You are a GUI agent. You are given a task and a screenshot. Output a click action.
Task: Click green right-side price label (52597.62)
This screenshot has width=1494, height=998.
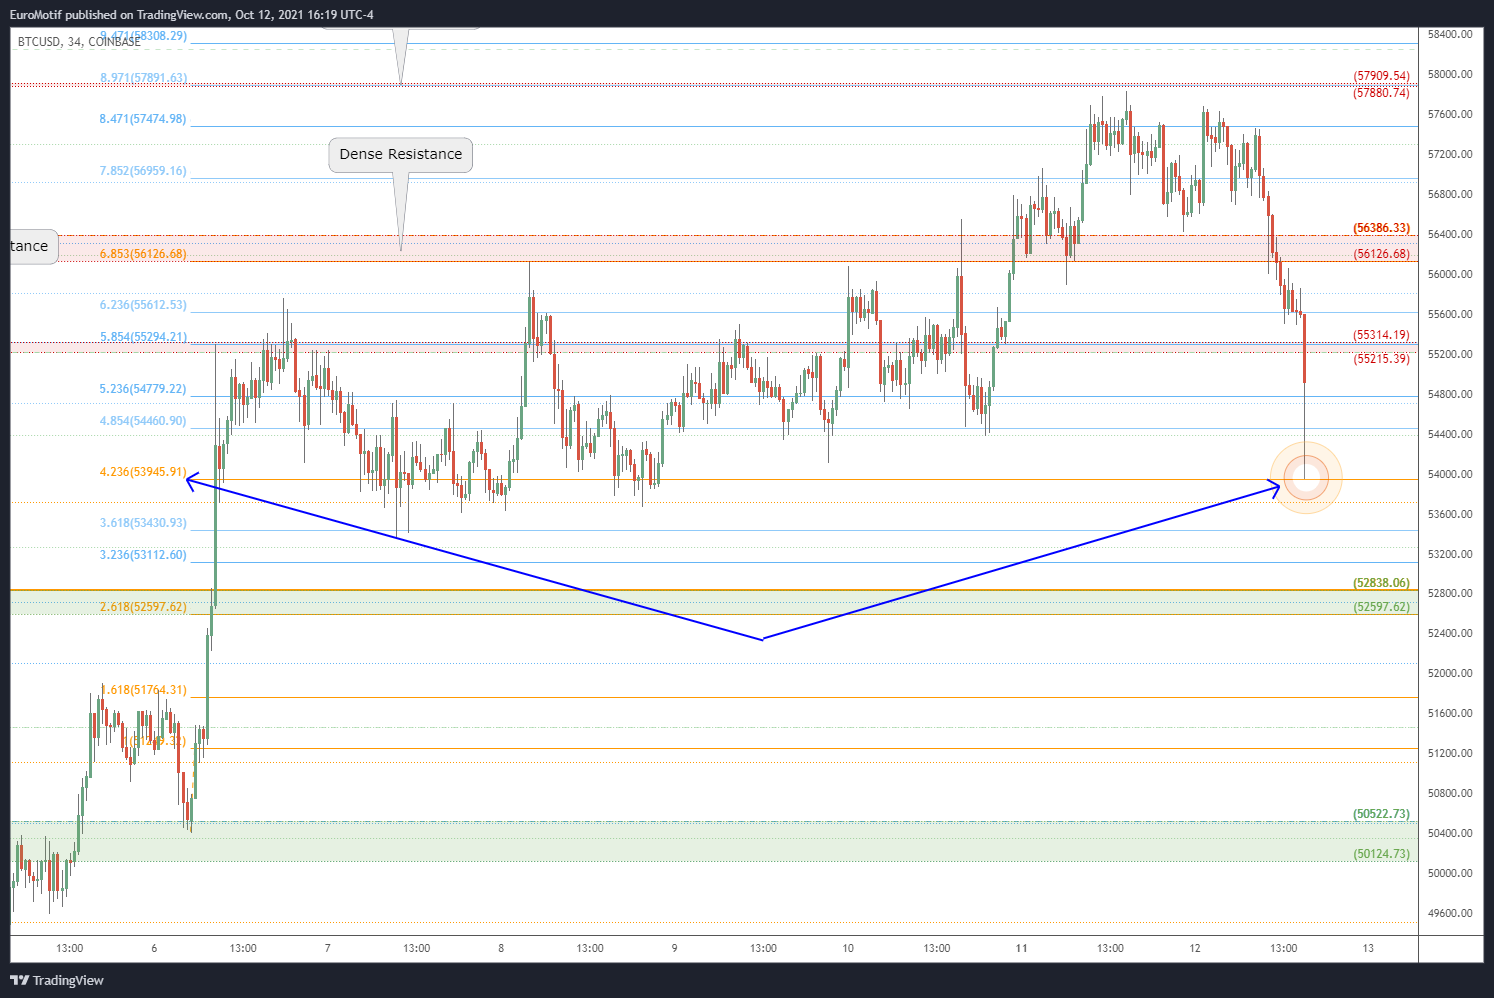[x=1381, y=607]
